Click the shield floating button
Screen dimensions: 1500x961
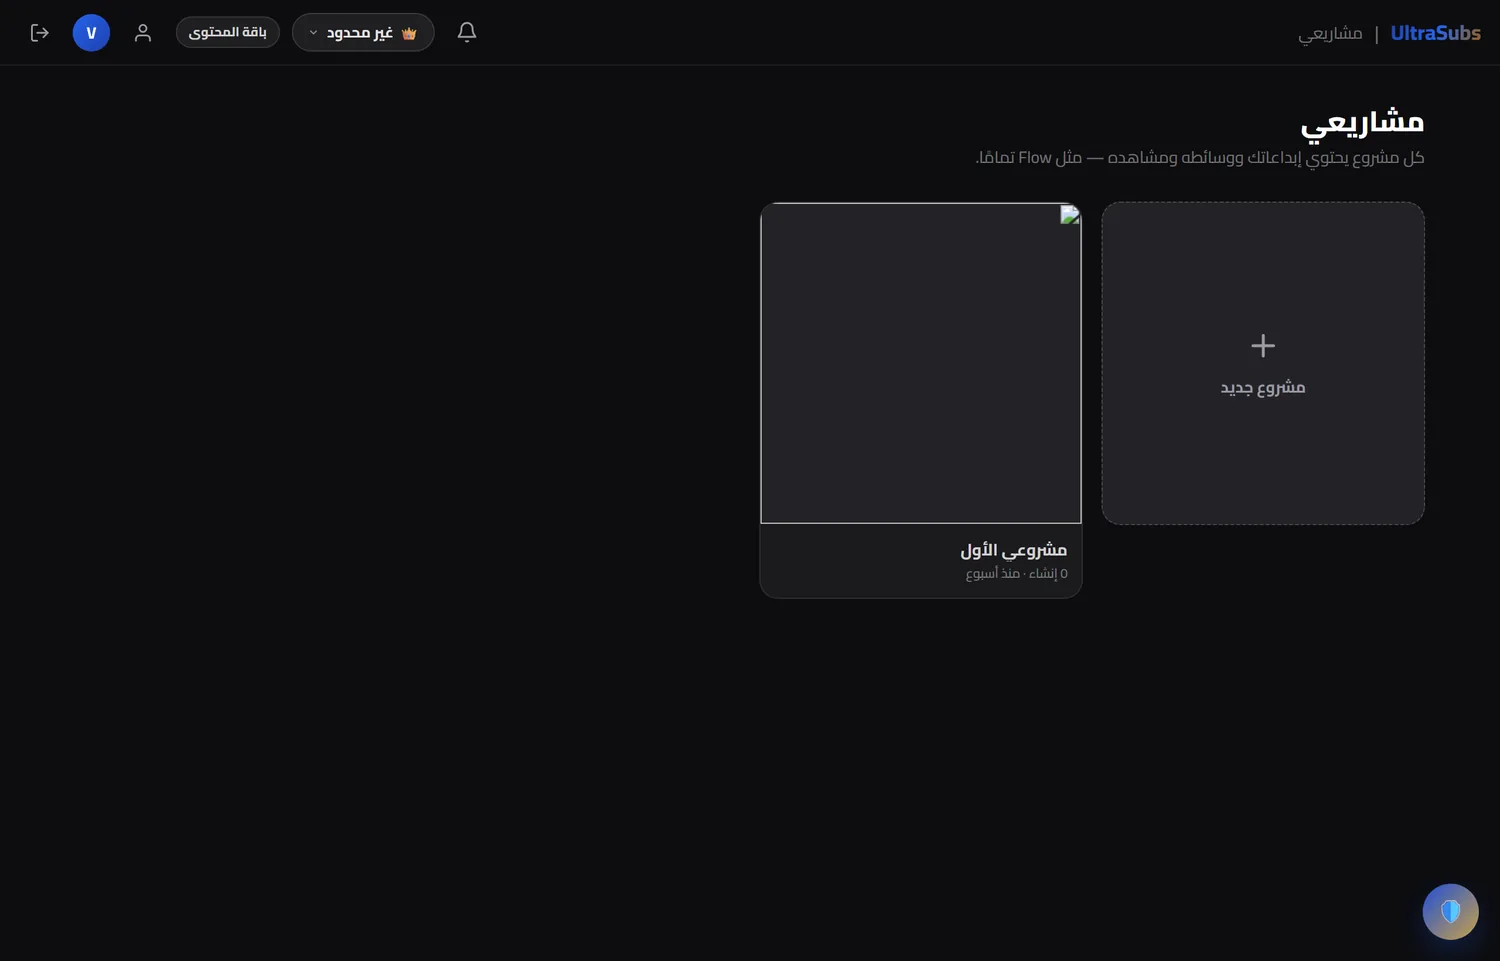pos(1450,911)
